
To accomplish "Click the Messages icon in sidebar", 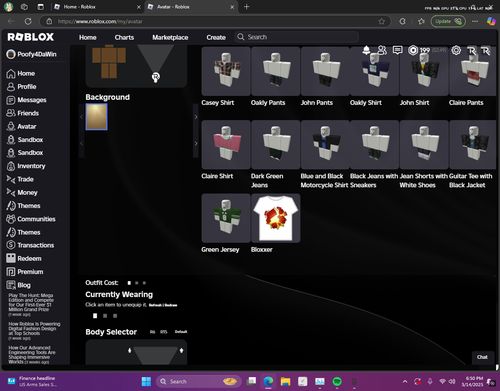I will click(x=11, y=100).
